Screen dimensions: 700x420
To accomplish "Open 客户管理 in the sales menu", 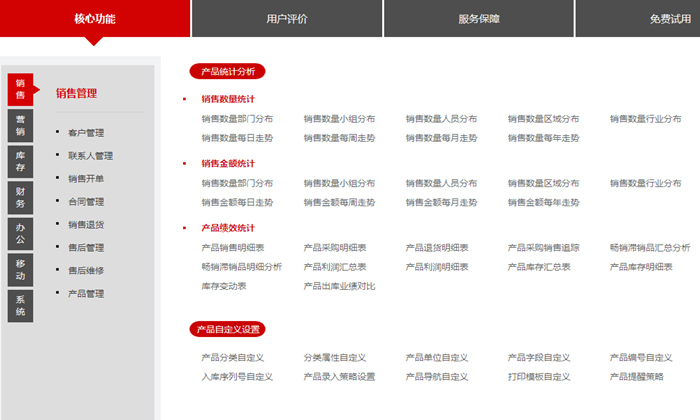I will [x=86, y=133].
